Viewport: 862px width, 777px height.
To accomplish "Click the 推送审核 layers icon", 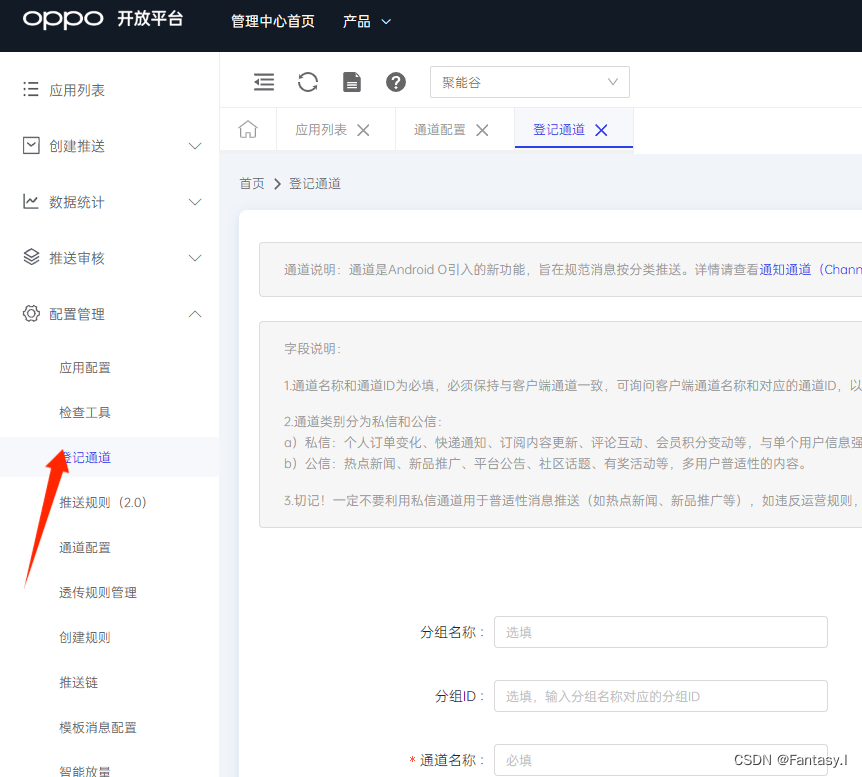I will click(x=31, y=257).
